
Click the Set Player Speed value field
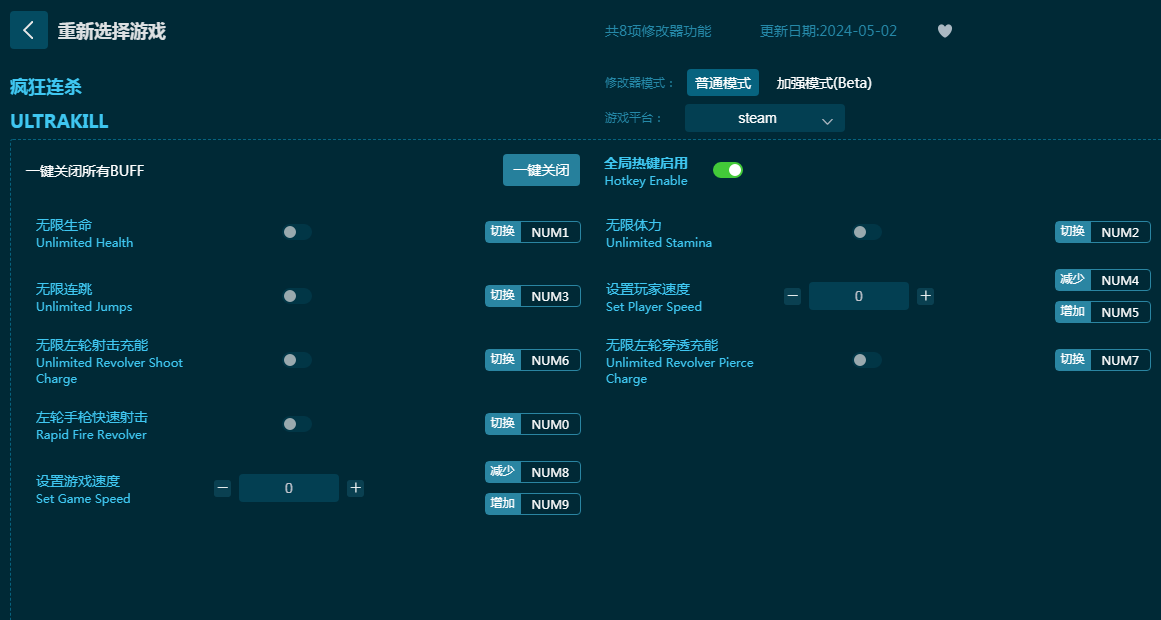tap(859, 296)
